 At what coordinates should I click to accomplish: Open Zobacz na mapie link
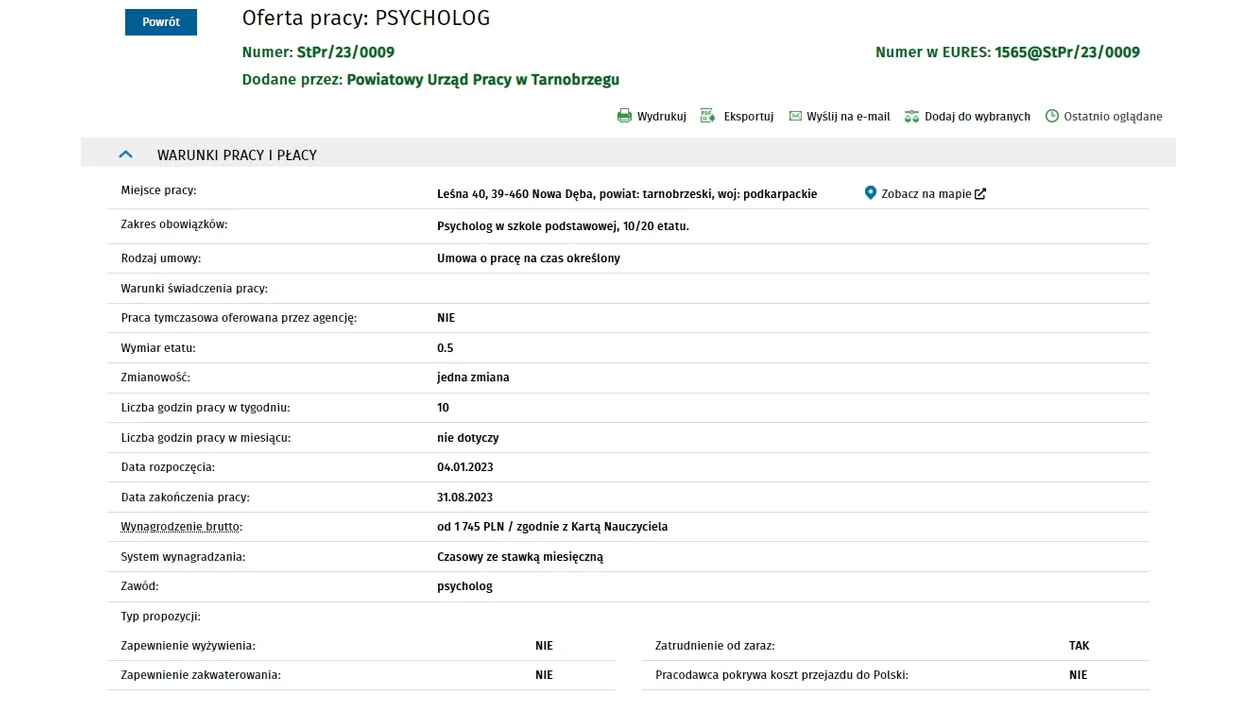click(x=926, y=194)
